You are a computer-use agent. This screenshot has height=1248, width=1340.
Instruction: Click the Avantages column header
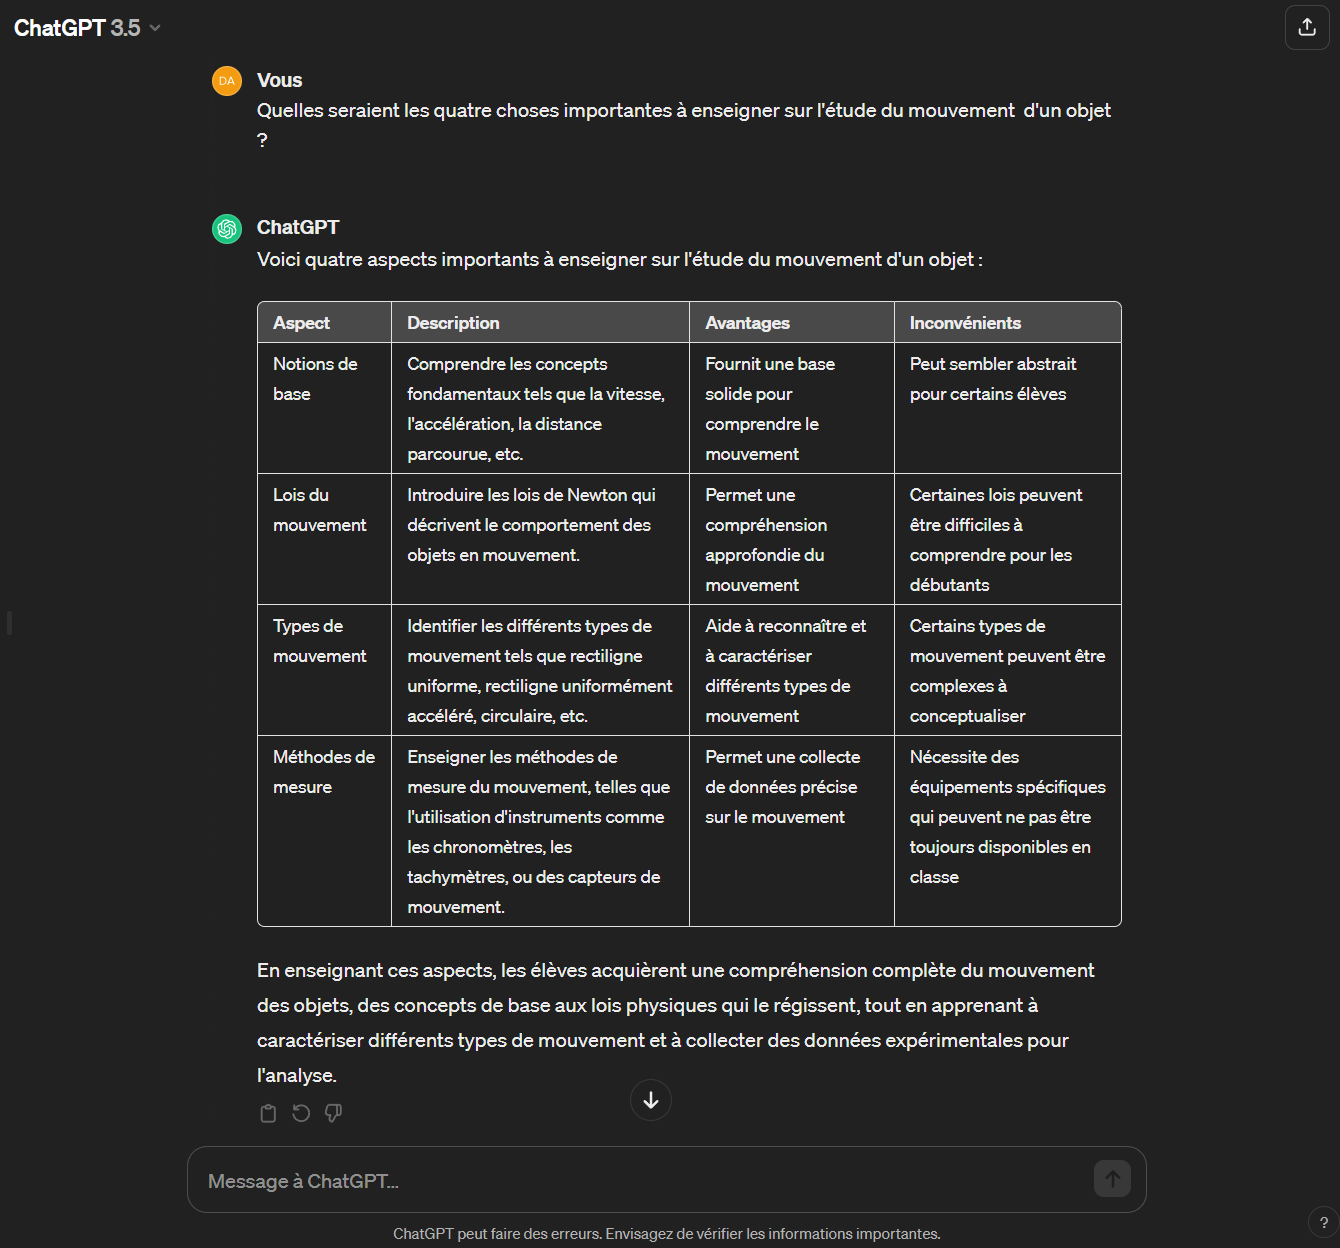tap(747, 323)
